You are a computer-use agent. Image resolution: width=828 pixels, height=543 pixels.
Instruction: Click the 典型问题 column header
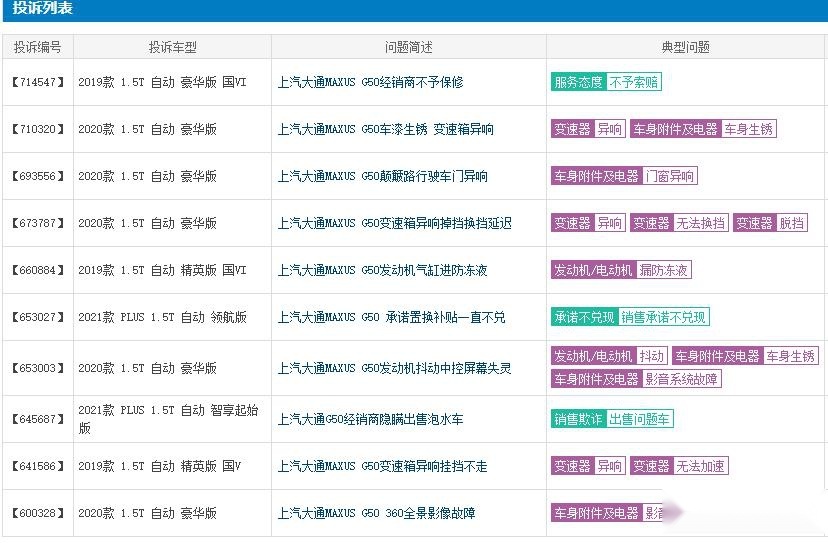tap(685, 47)
